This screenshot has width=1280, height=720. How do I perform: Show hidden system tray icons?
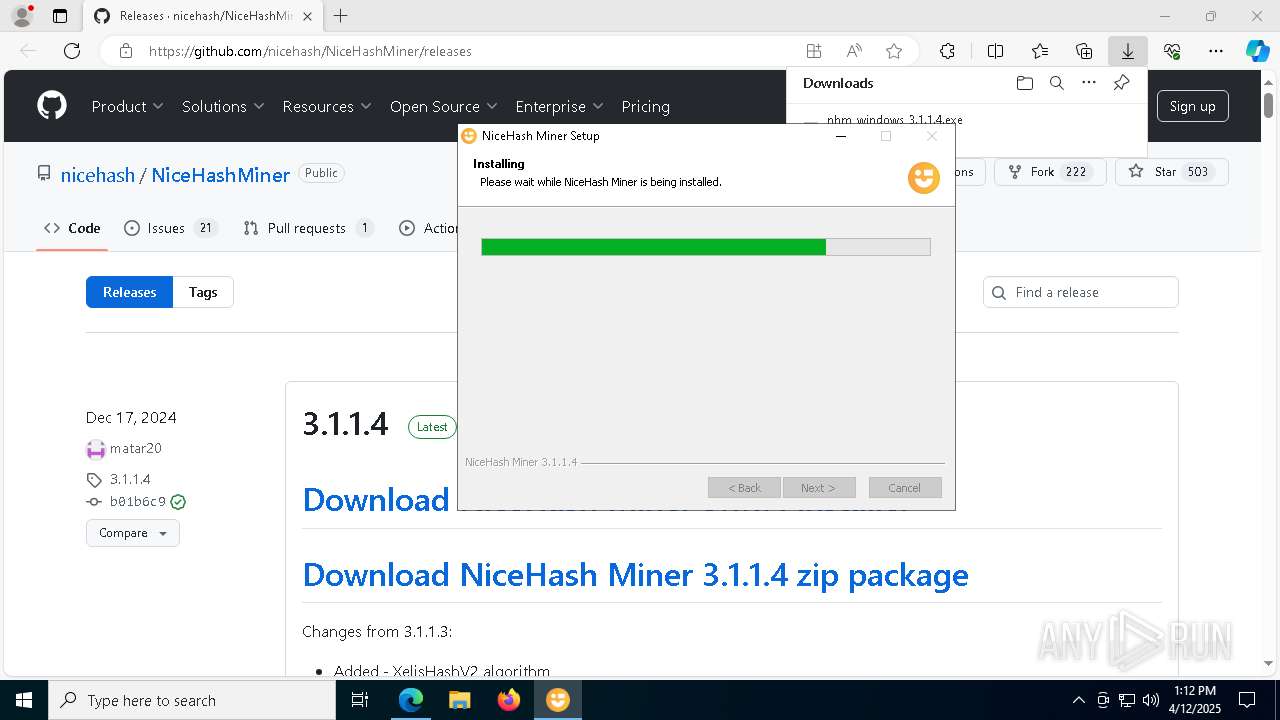[1078, 700]
